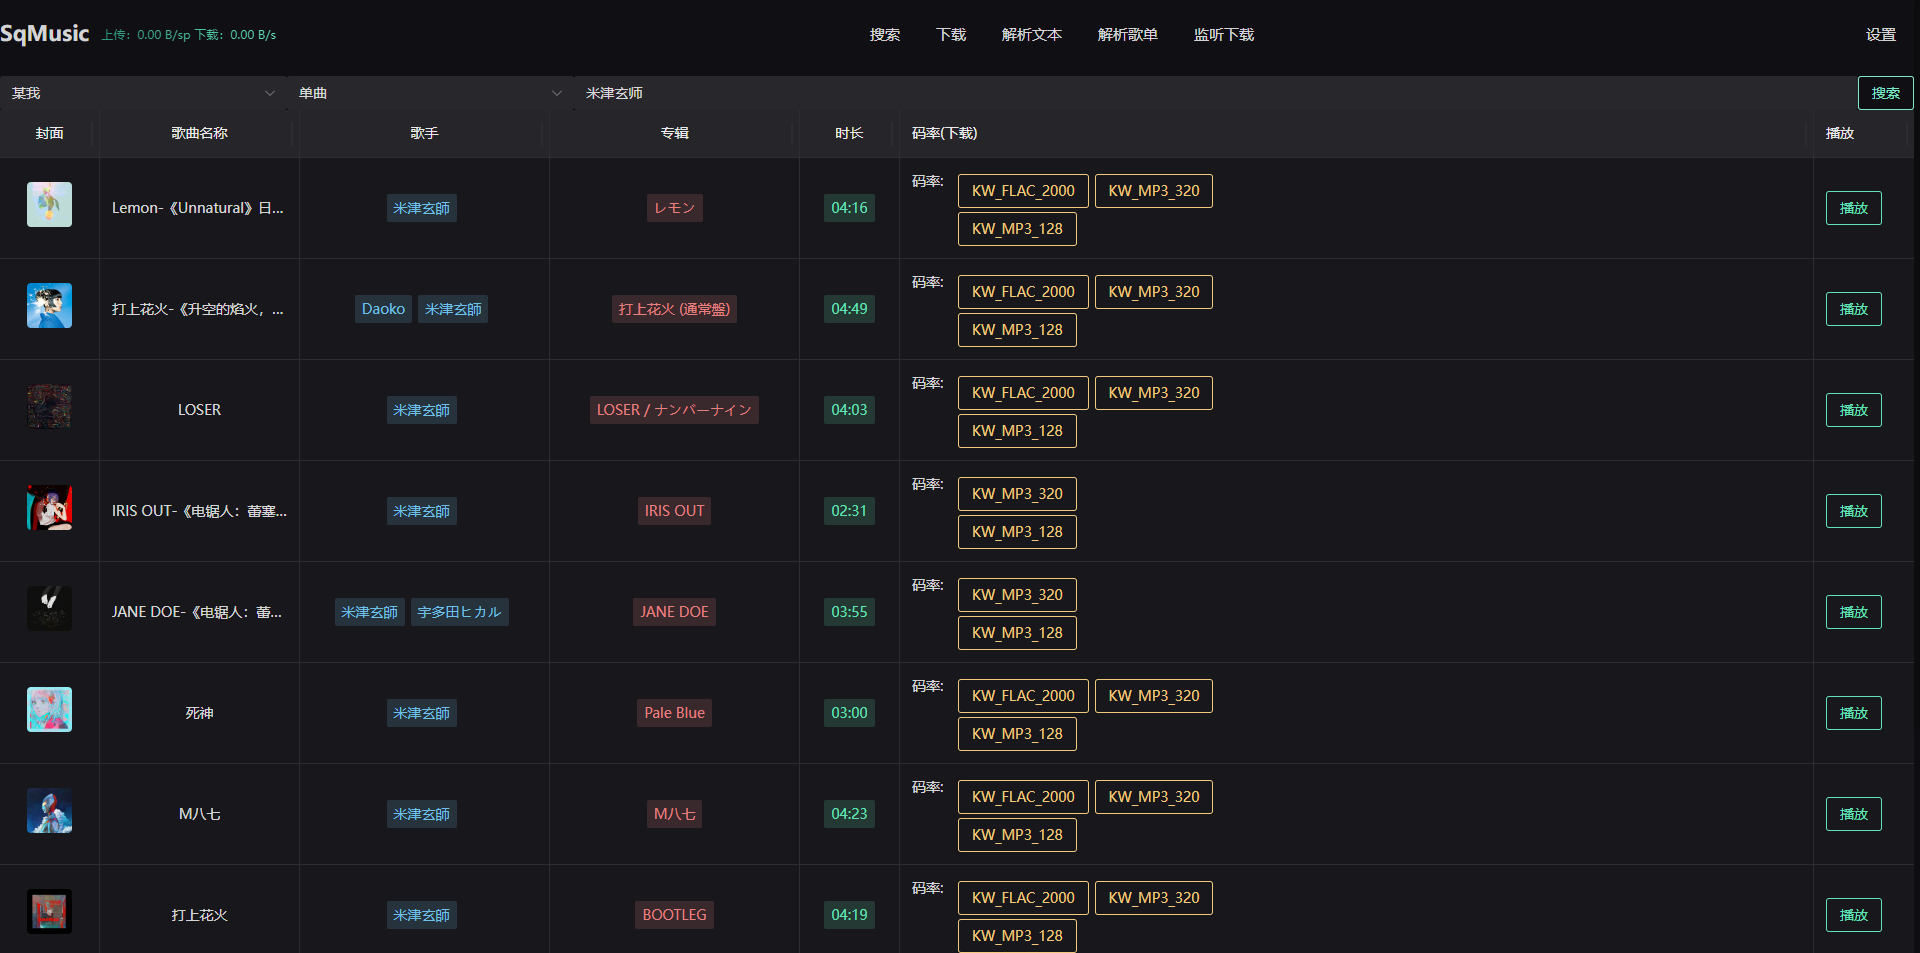The height and width of the screenshot is (953, 1920).
Task: Open the 解析歌单 tab
Action: coord(1127,35)
